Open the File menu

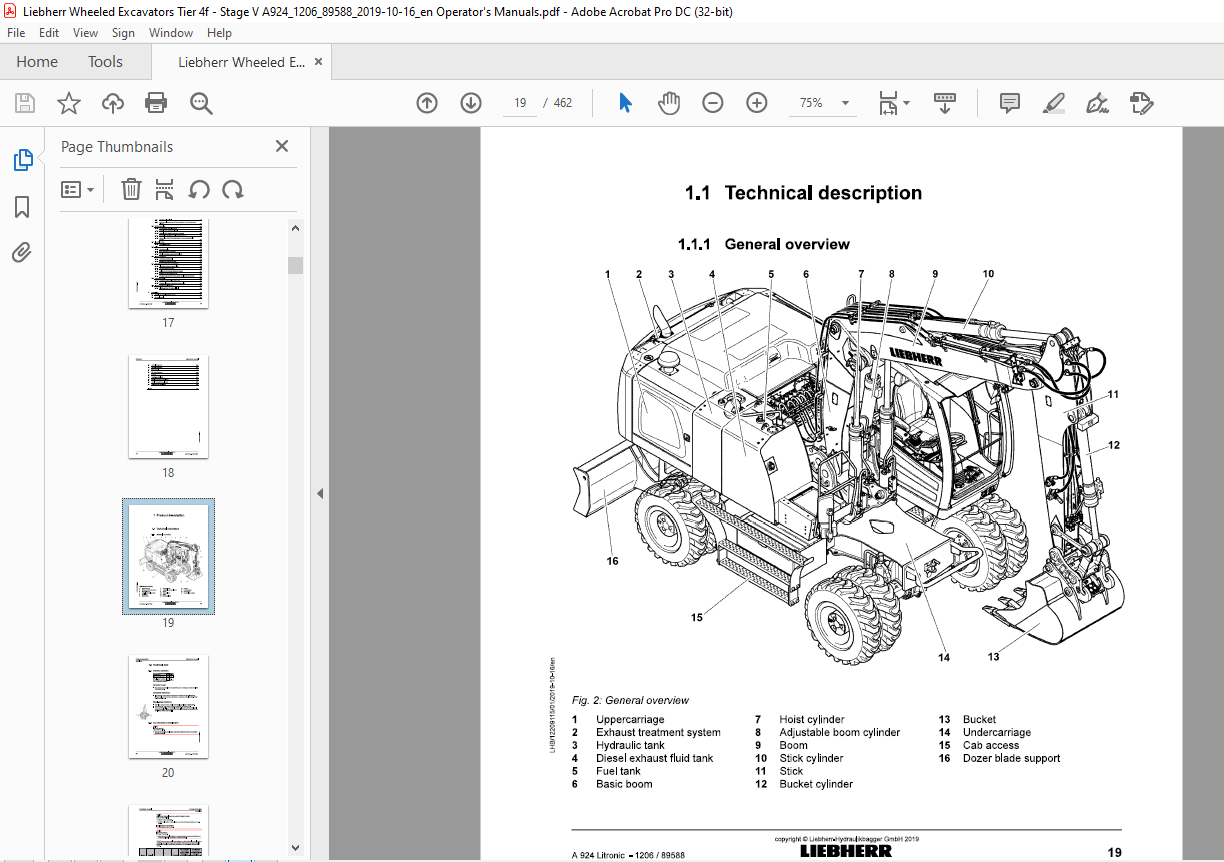click(x=16, y=33)
